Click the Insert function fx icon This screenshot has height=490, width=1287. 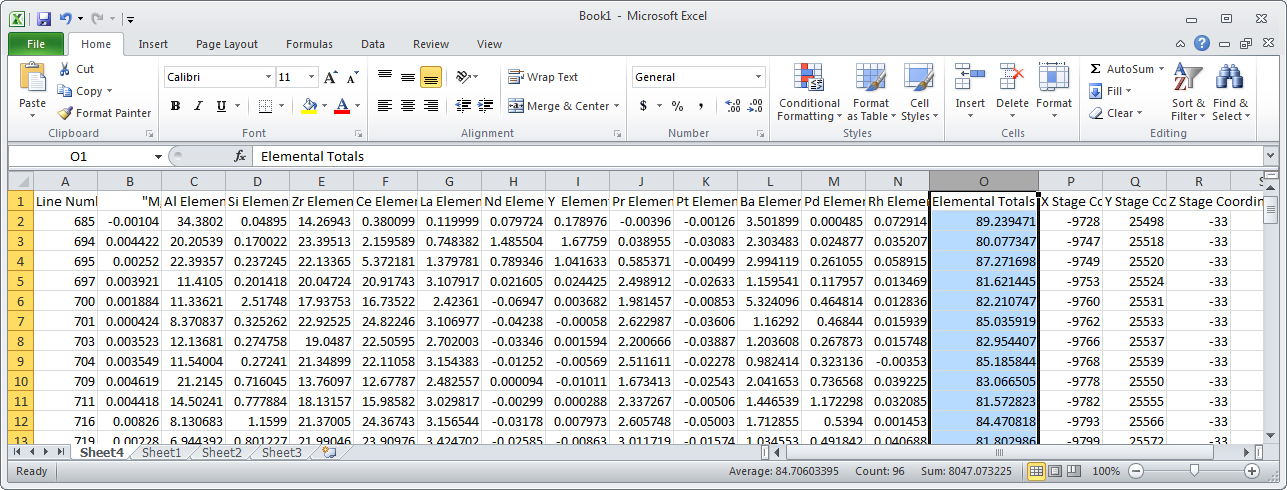tap(240, 157)
